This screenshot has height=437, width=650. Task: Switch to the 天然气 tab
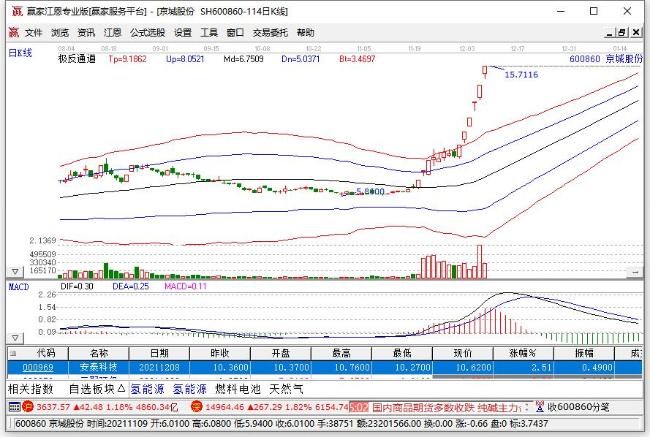coord(286,389)
